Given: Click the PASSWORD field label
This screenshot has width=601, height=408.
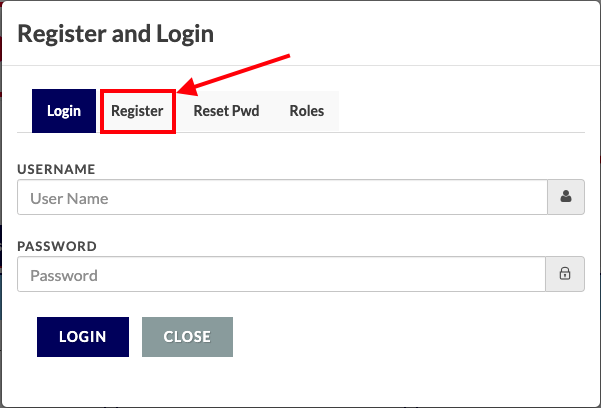Looking at the screenshot, I should click(x=57, y=246).
